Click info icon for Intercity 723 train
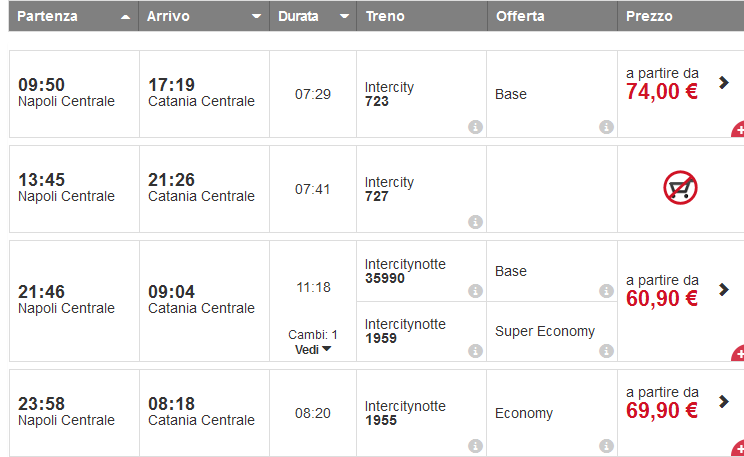This screenshot has width=744, height=457. pyautogui.click(x=475, y=127)
